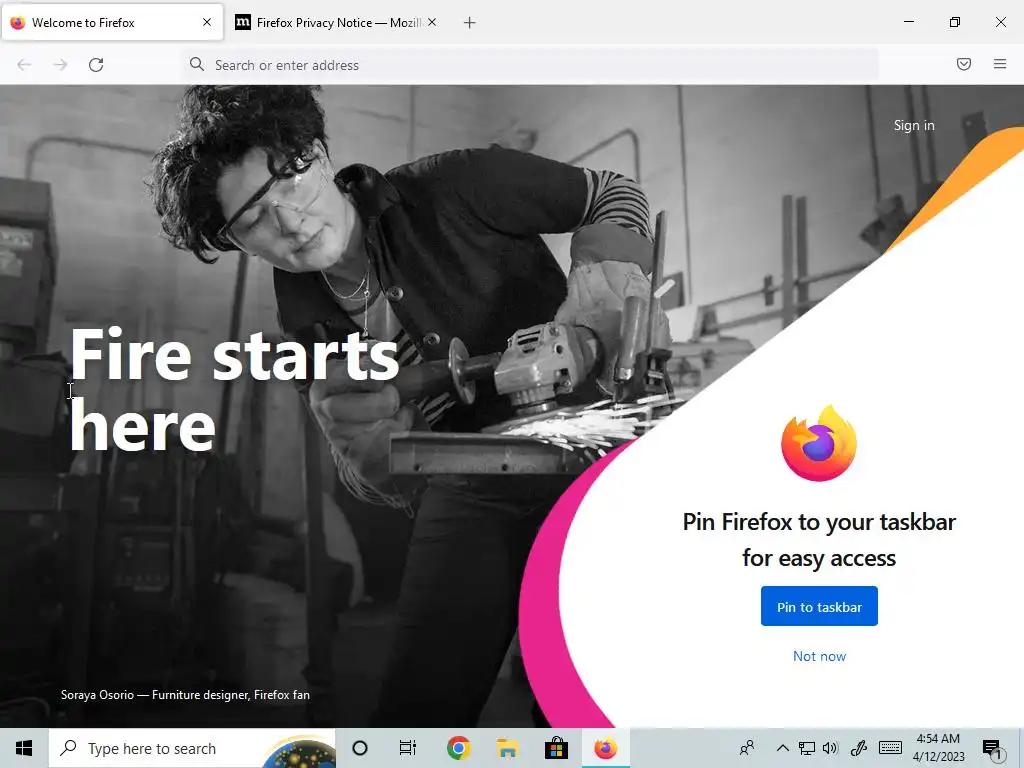Open Google Chrome from the taskbar
Screen dimensions: 1024x768
[x=458, y=748]
